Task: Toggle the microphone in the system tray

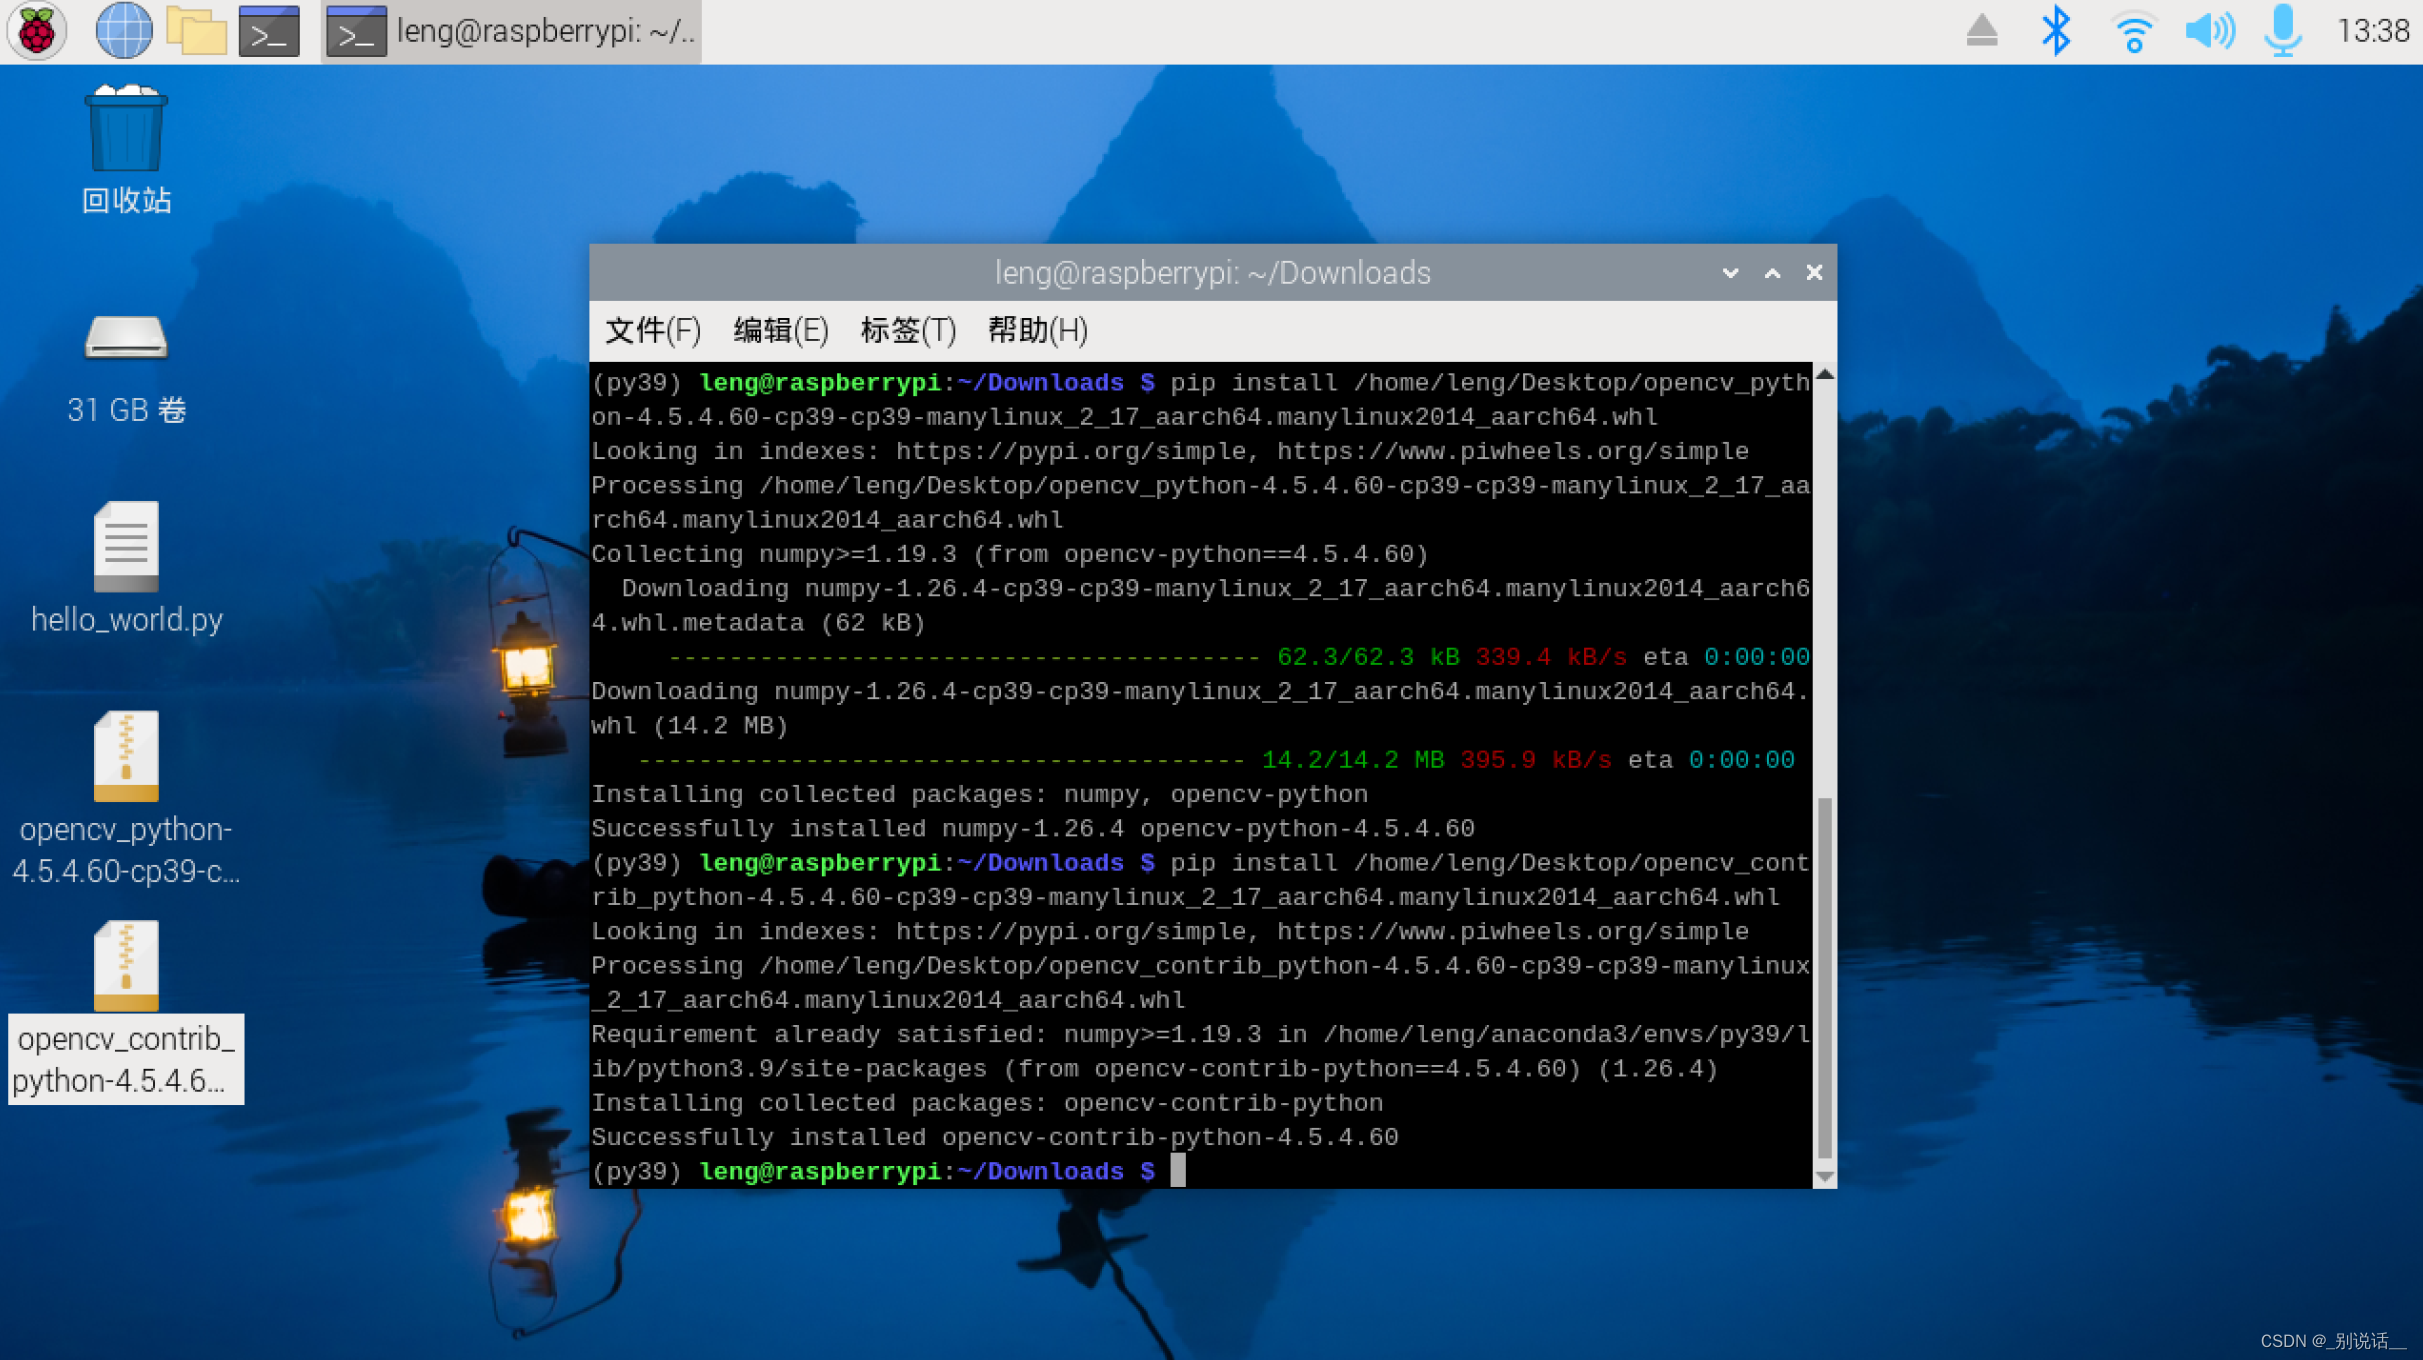Action: pos(2283,31)
